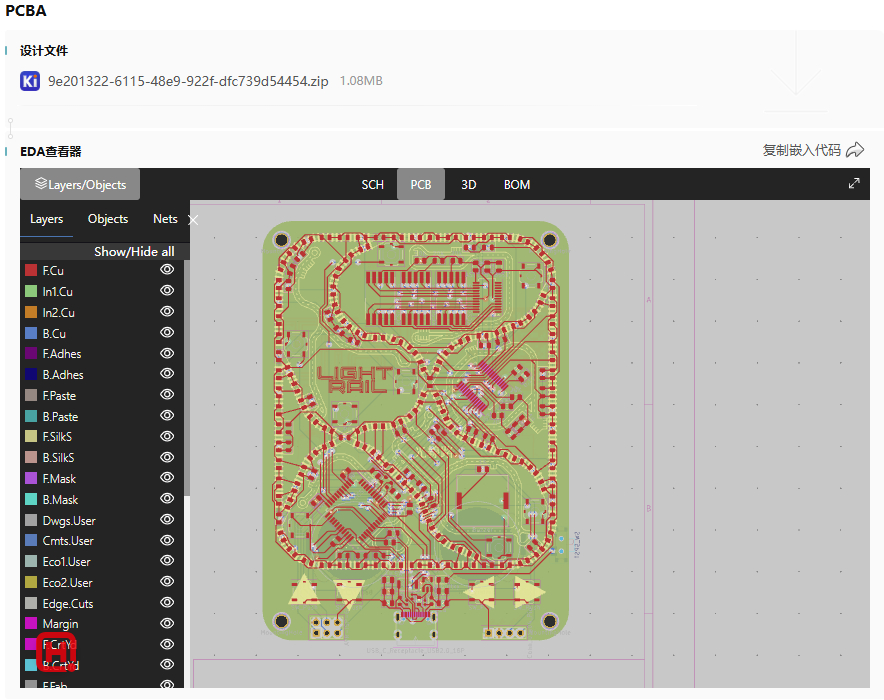Select the Eco1.User layer row
The width and height of the screenshot is (884, 700).
coord(102,561)
